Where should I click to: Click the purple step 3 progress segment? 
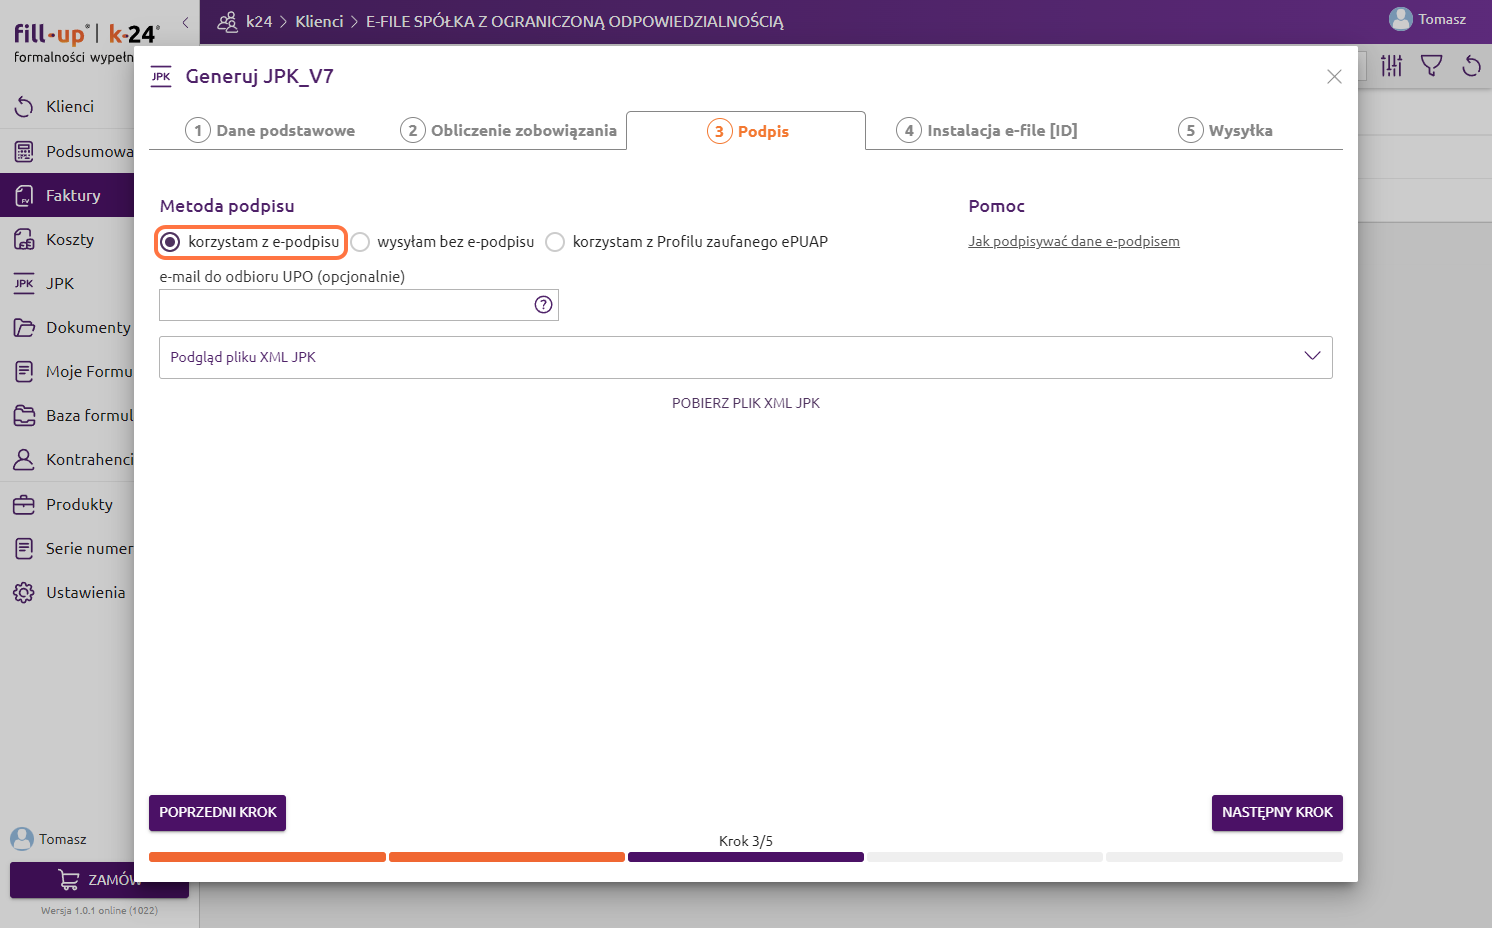point(745,857)
